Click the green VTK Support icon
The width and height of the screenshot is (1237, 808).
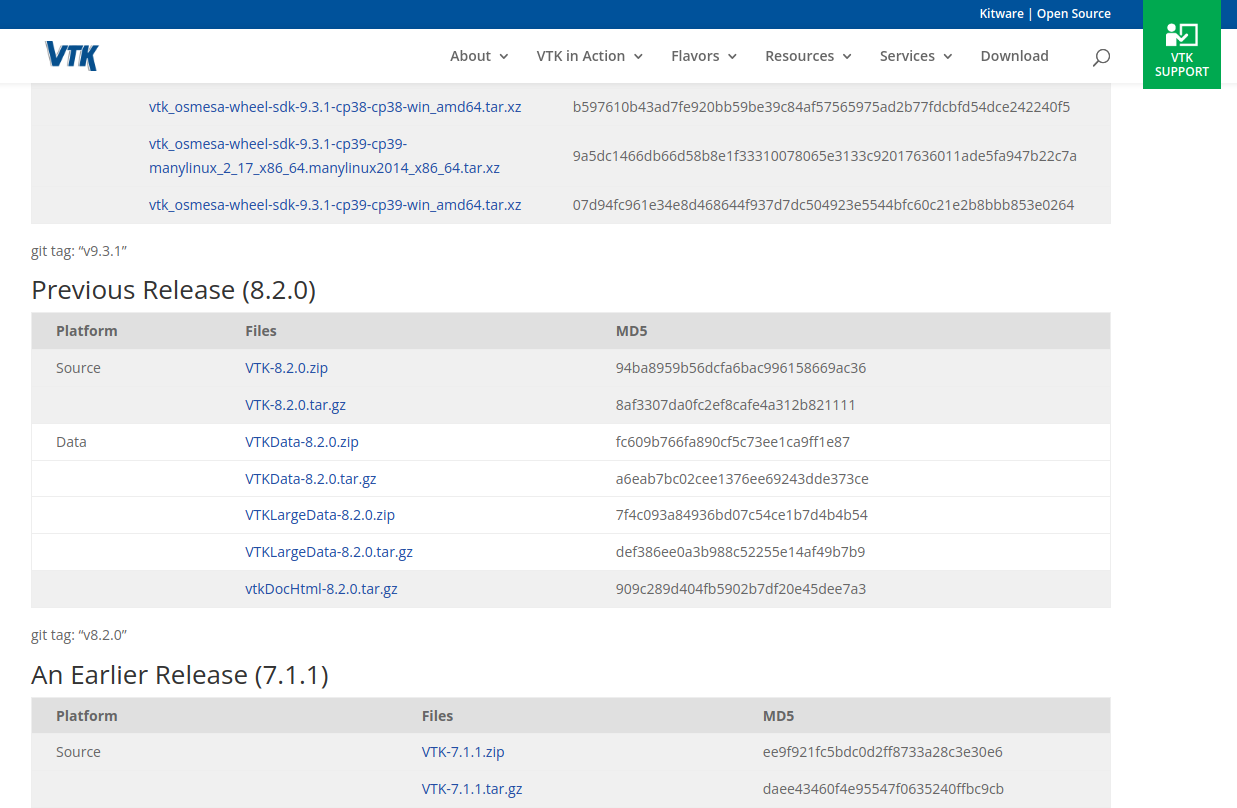(1181, 44)
